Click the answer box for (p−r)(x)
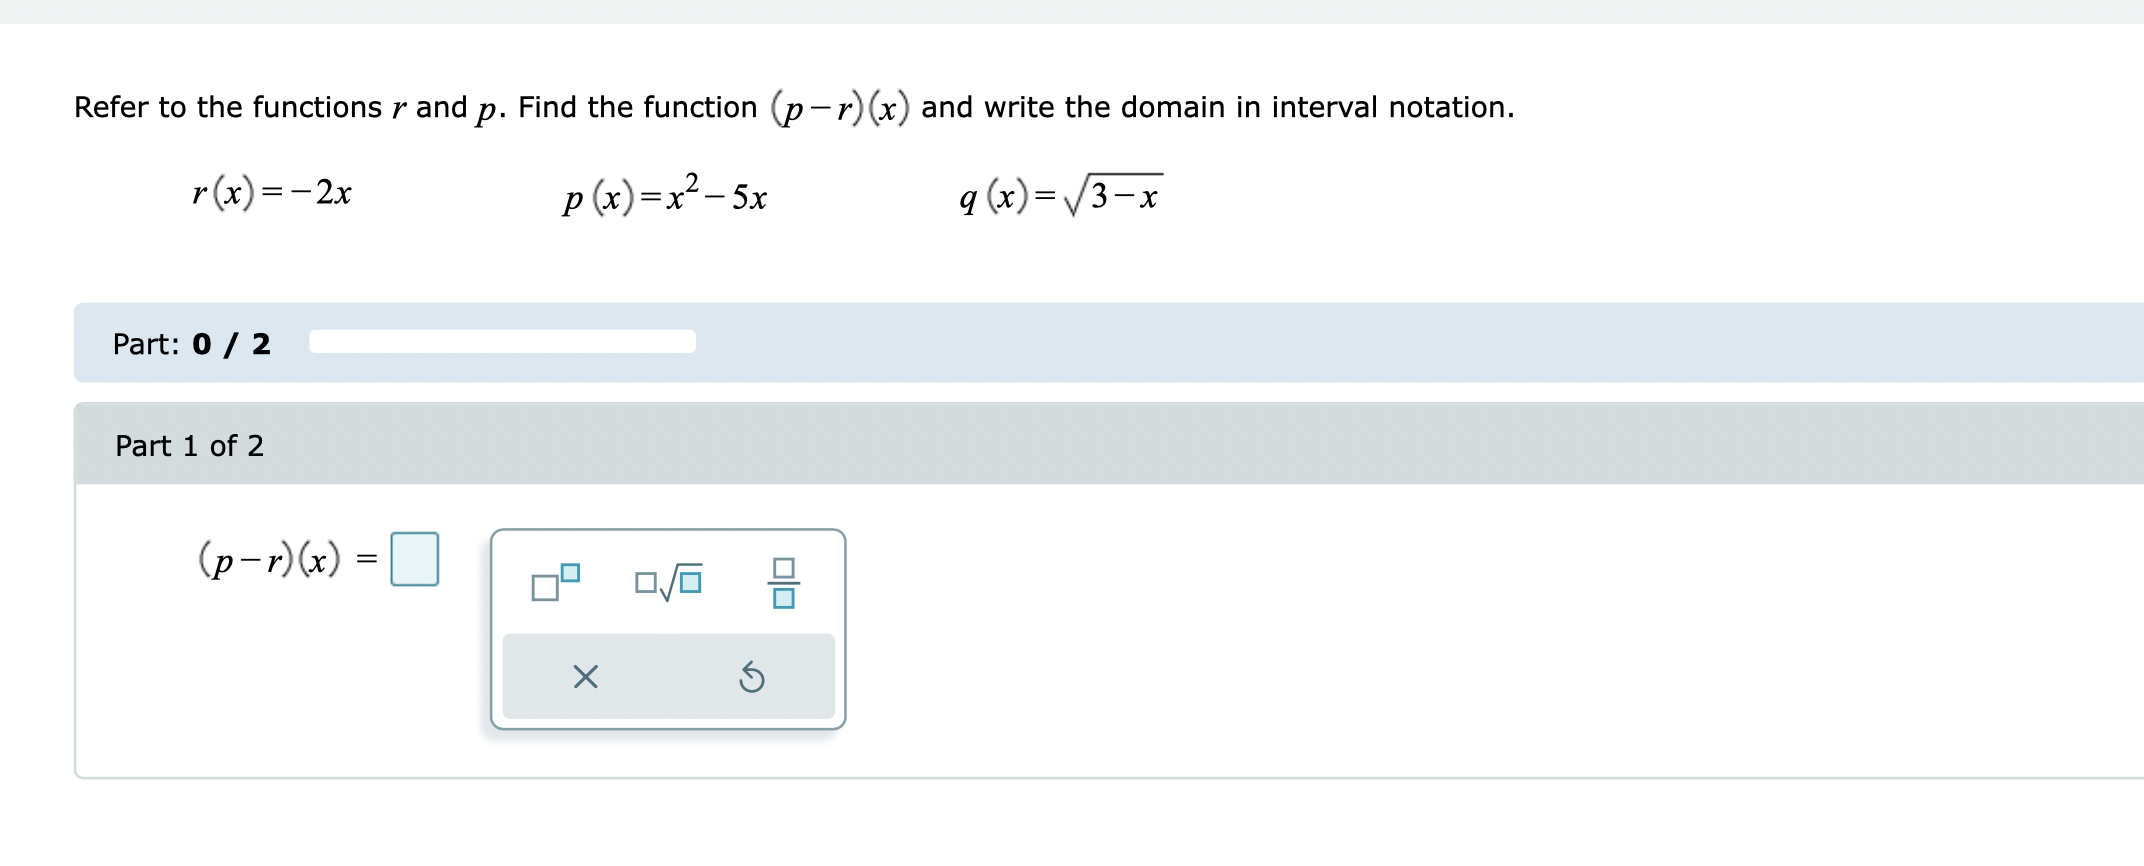This screenshot has height=866, width=2144. [x=415, y=559]
